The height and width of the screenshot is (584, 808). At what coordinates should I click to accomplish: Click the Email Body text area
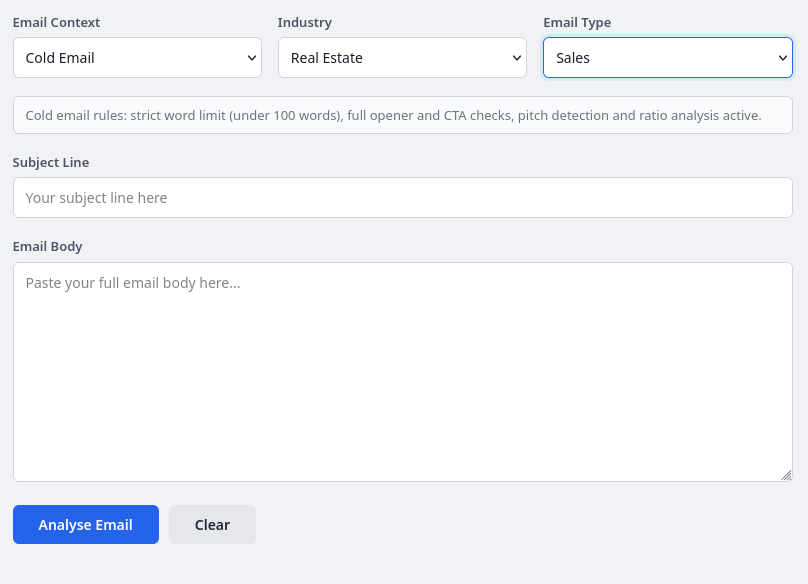coord(402,370)
